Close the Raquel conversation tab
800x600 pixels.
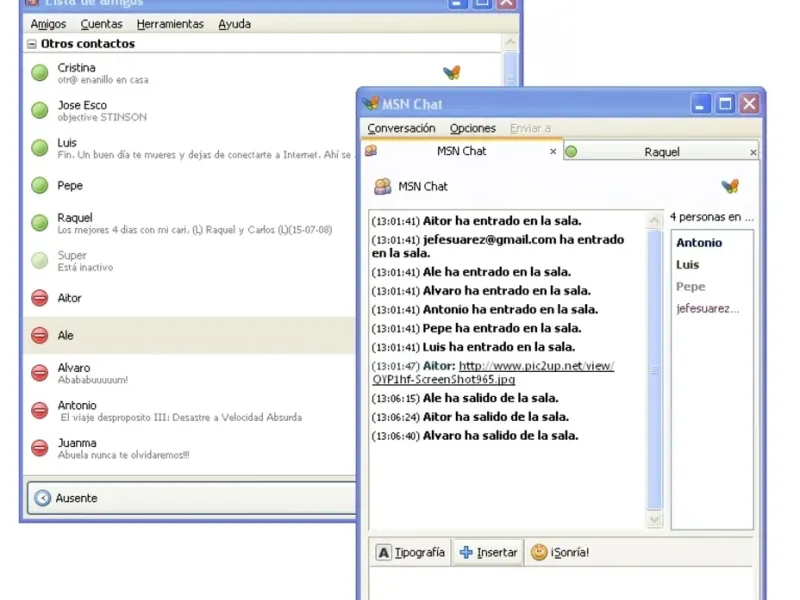pyautogui.click(x=753, y=152)
